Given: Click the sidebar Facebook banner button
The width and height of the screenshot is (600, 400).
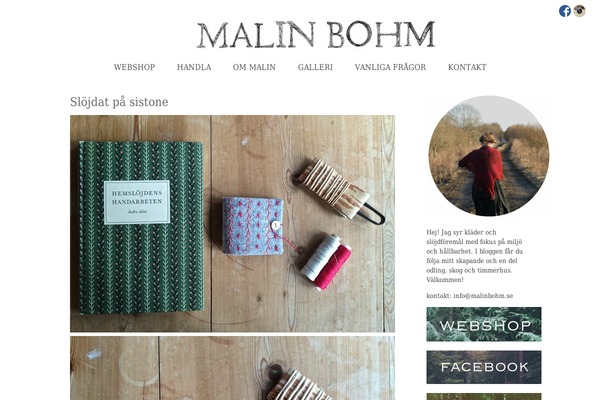Looking at the screenshot, I should tap(484, 367).
